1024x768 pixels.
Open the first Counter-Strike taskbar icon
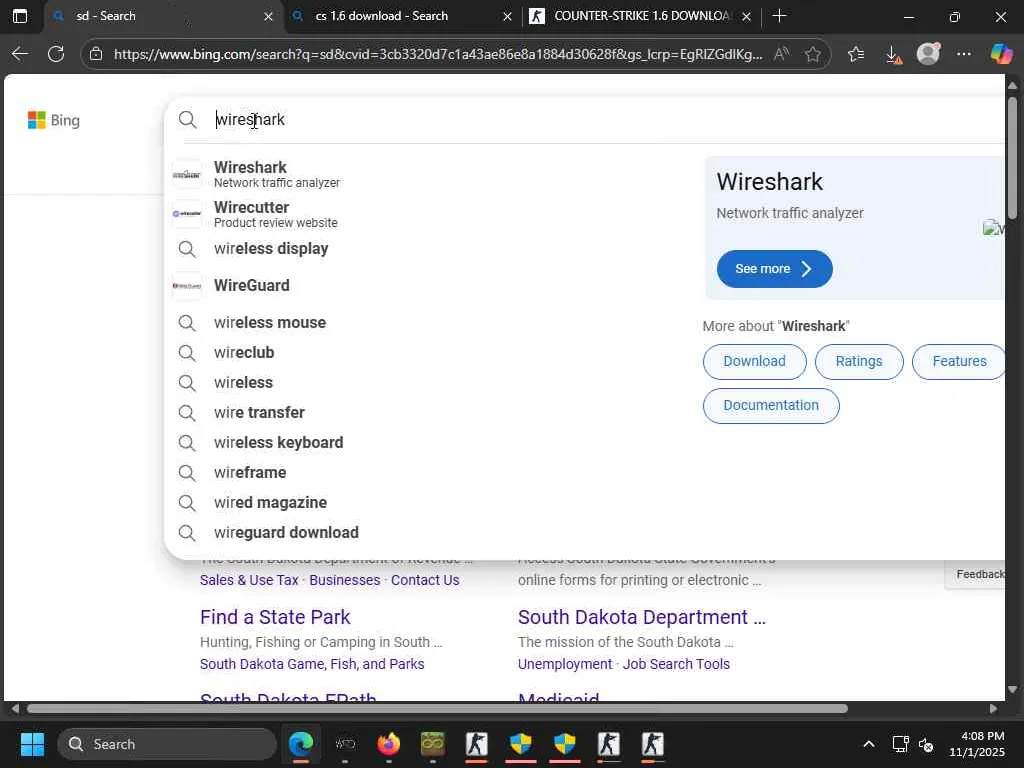[477, 744]
